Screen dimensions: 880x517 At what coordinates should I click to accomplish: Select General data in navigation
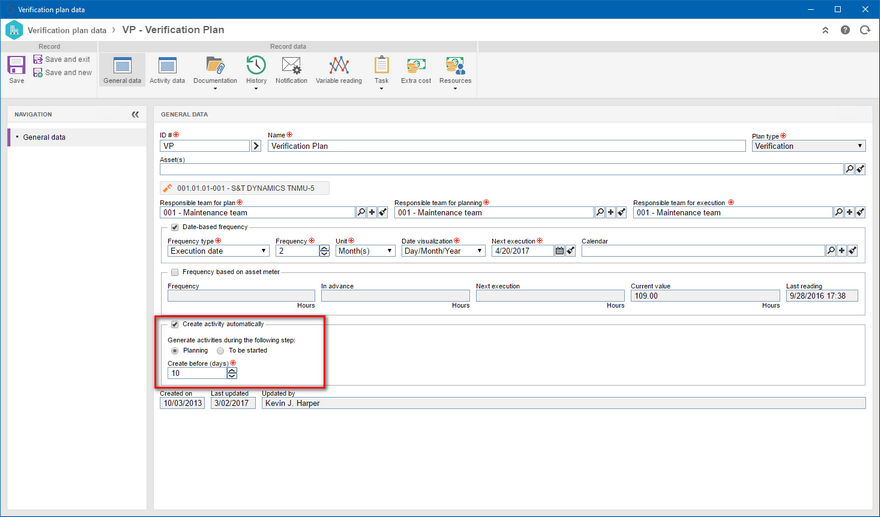[77, 137]
